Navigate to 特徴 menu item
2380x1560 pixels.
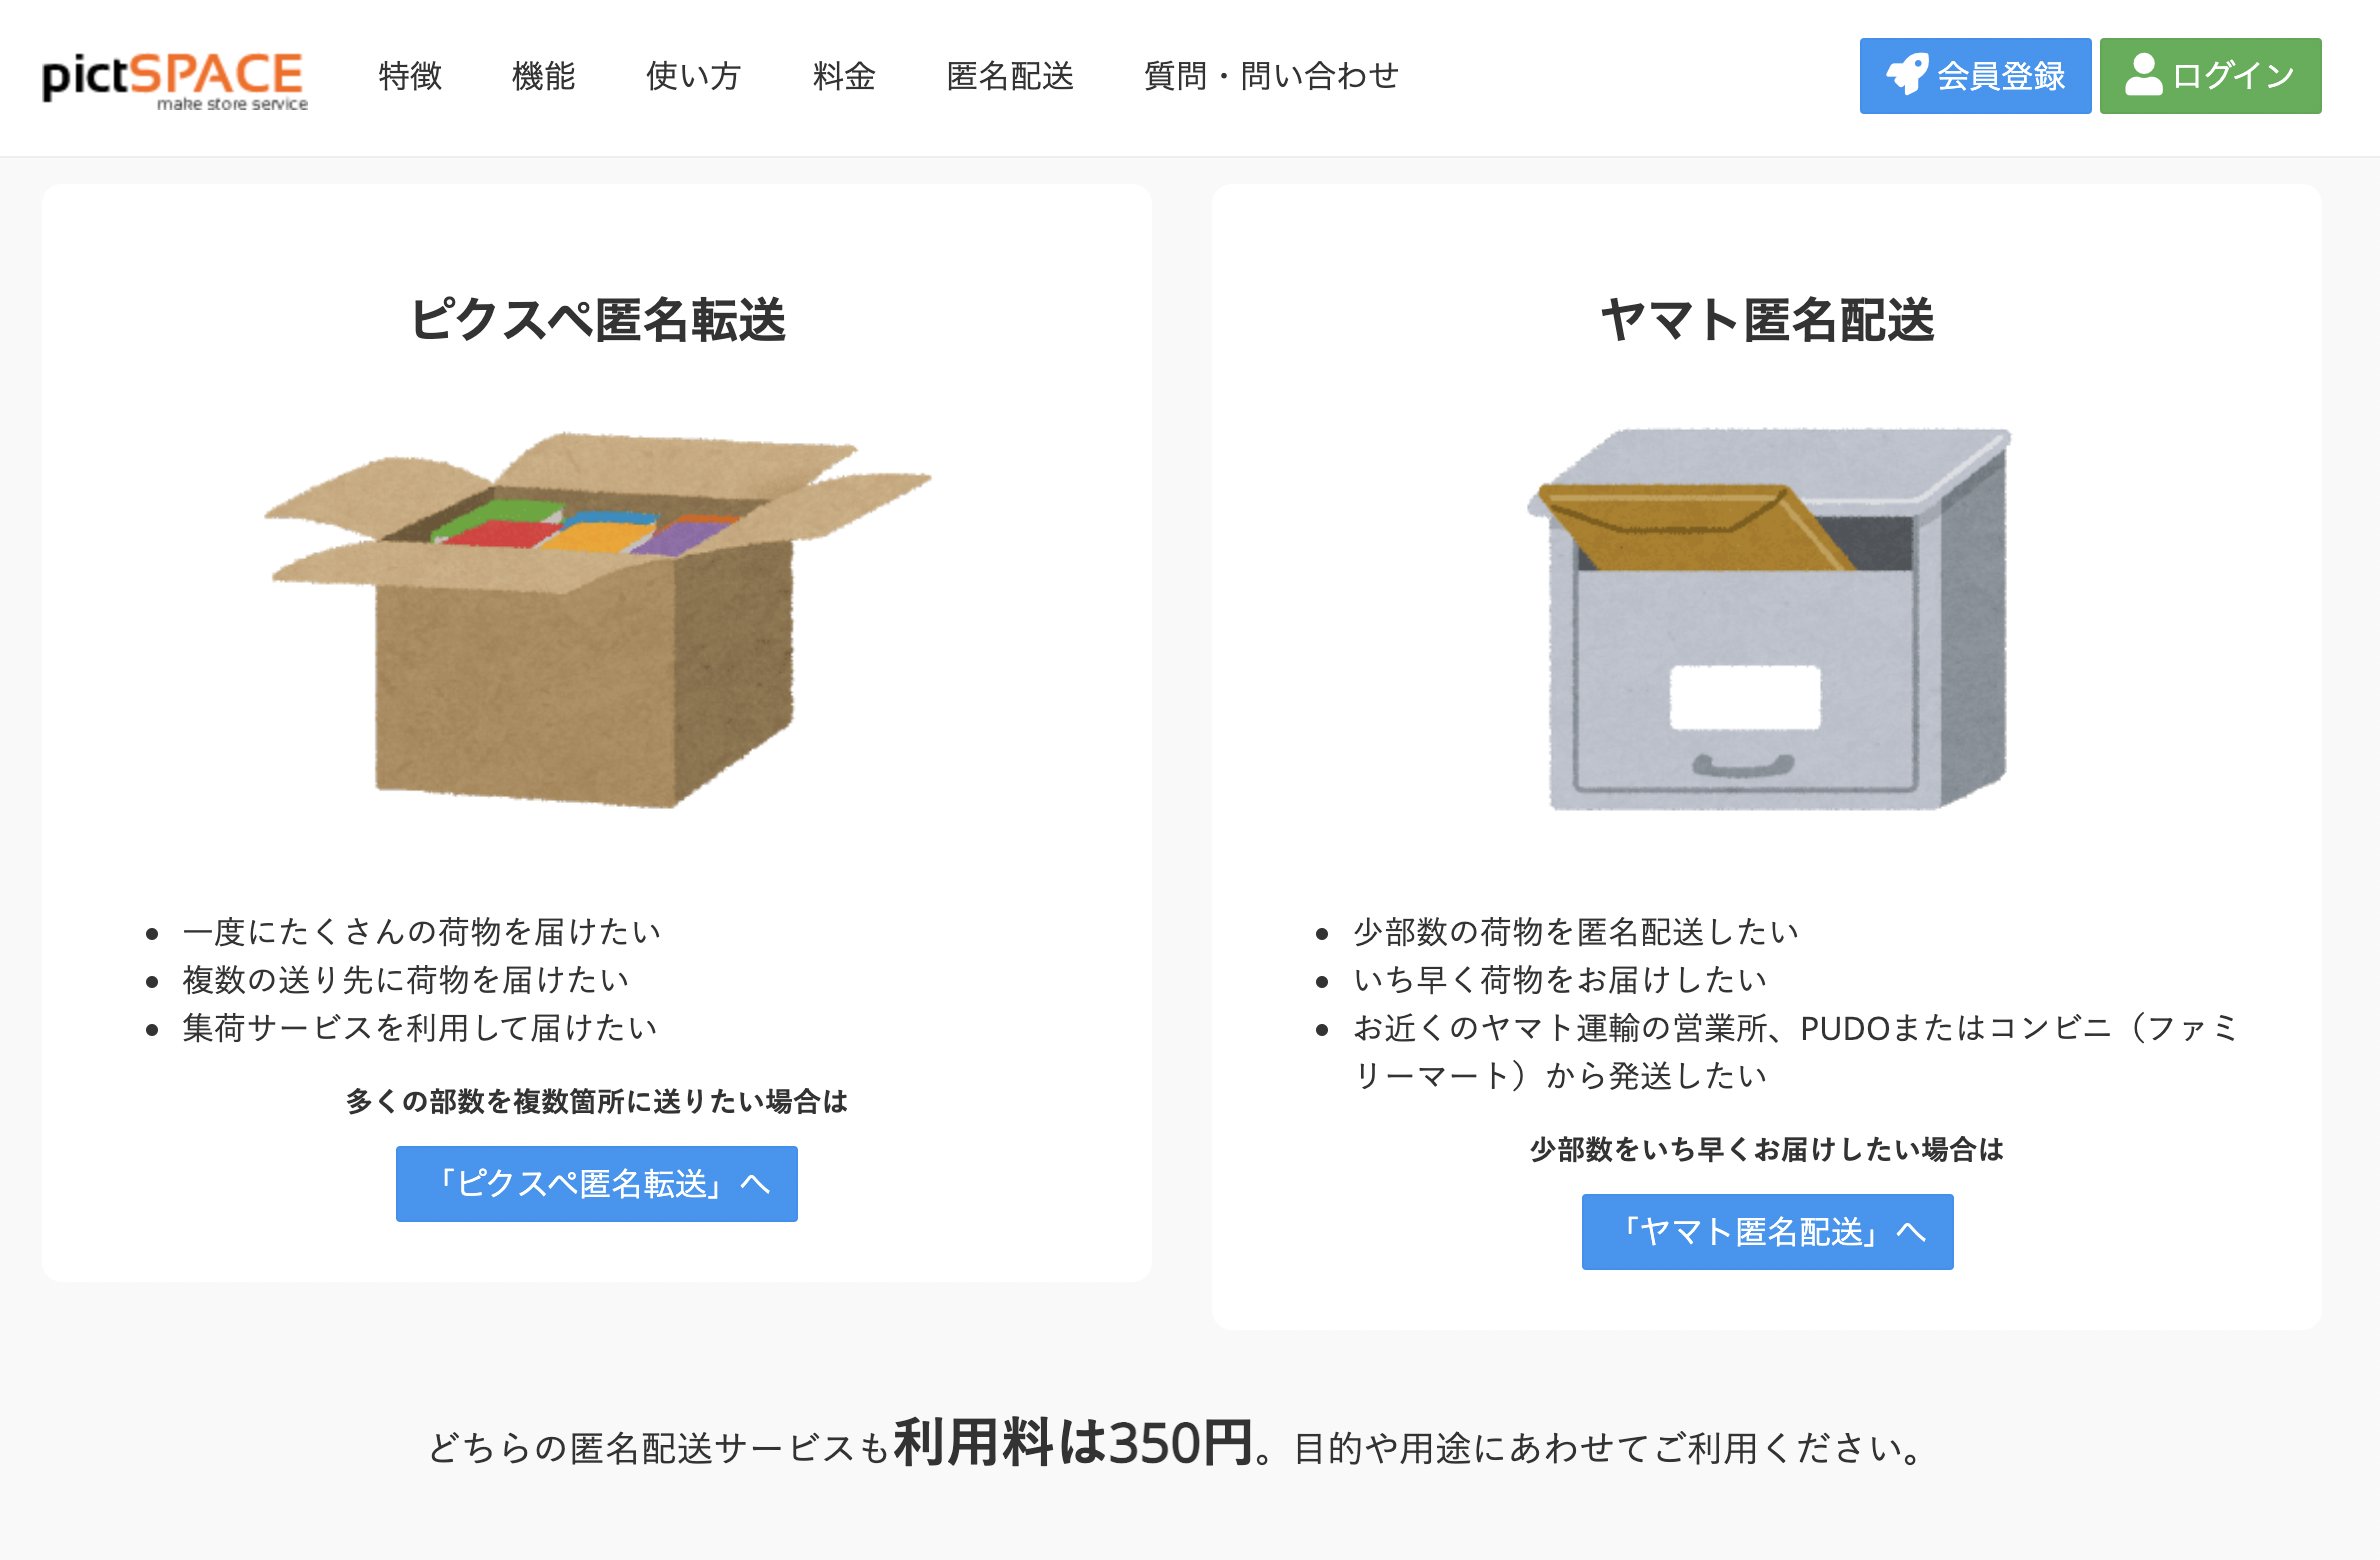point(409,73)
